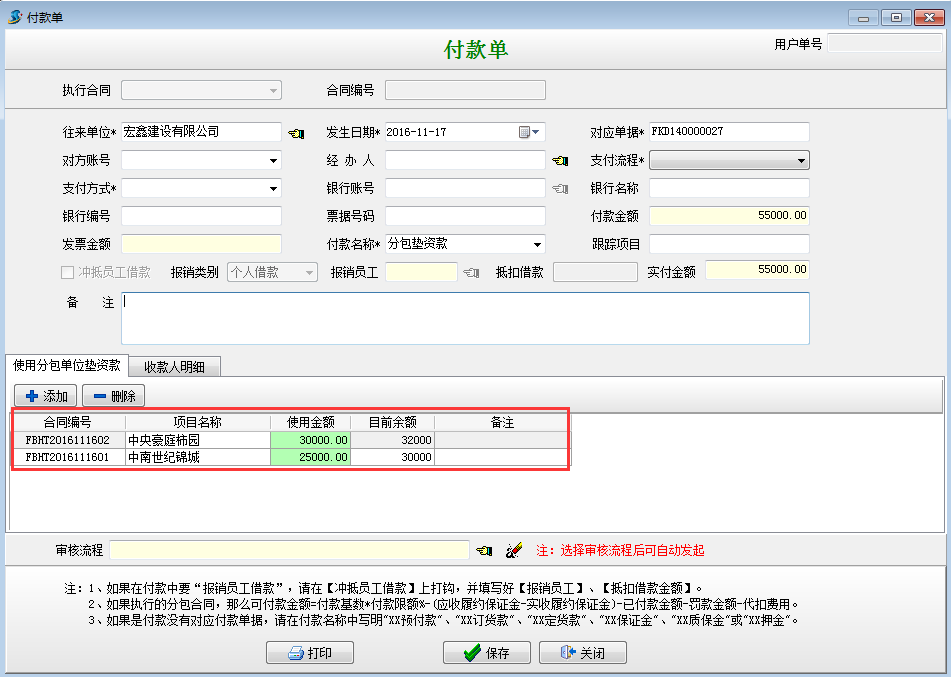The width and height of the screenshot is (951, 677).
Task: Expand the 支付流程 dropdown
Action: (x=801, y=161)
